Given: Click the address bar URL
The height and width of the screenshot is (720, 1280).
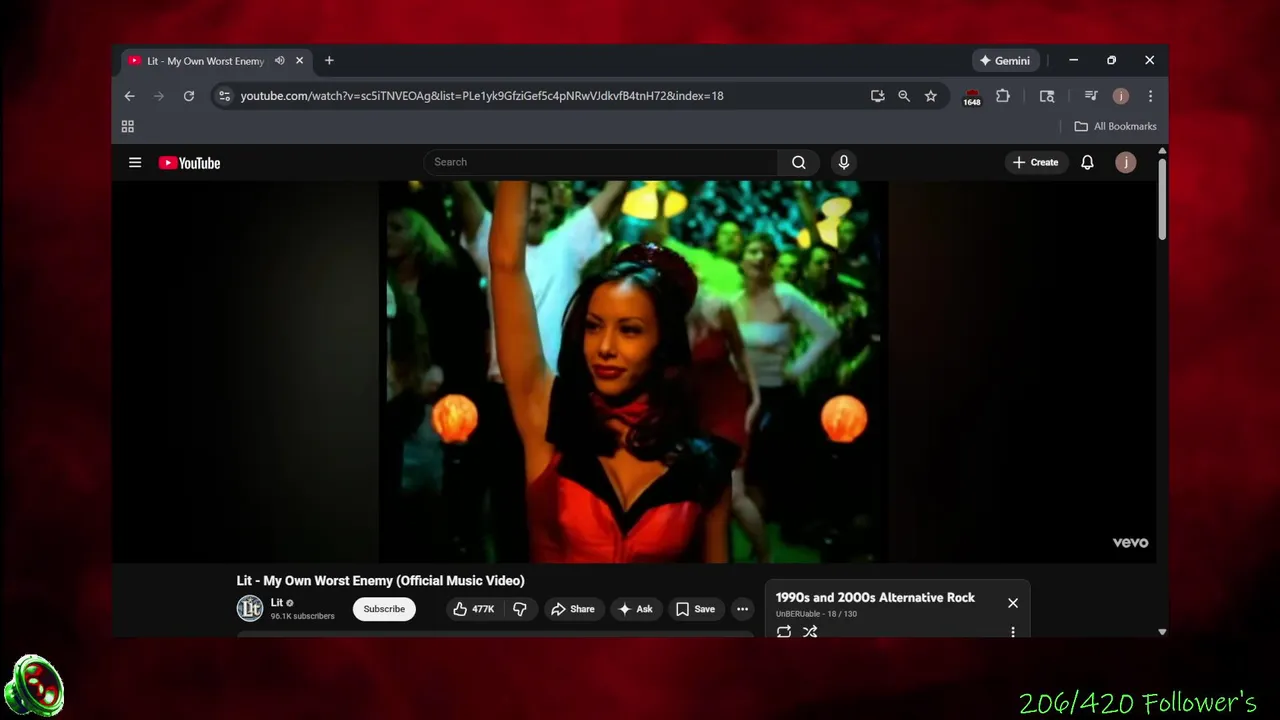Looking at the screenshot, I should [481, 96].
